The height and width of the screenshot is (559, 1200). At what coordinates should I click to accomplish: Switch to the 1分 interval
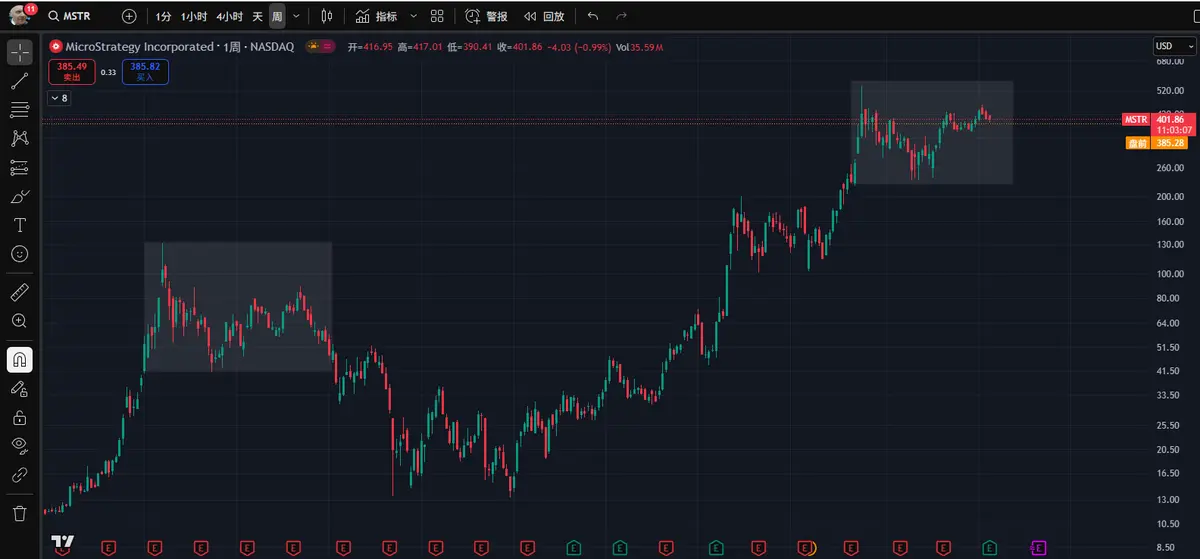[164, 16]
